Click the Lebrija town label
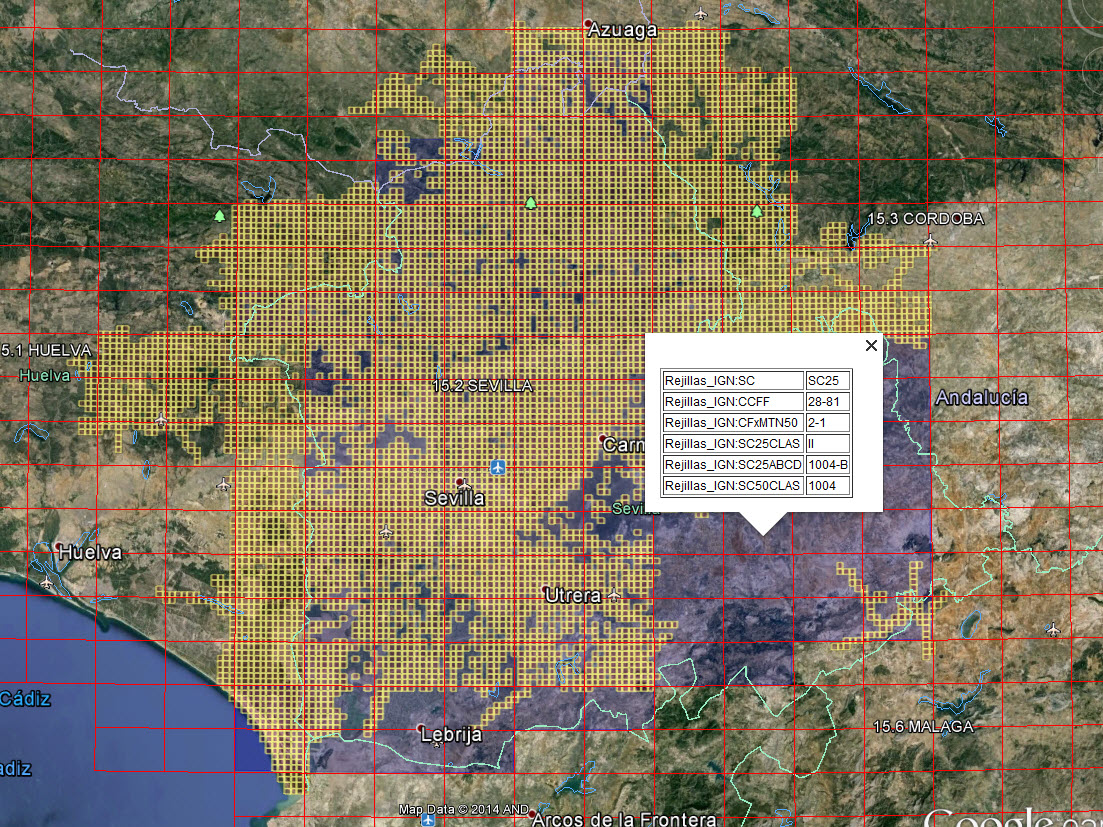The image size is (1103, 827). (451, 735)
